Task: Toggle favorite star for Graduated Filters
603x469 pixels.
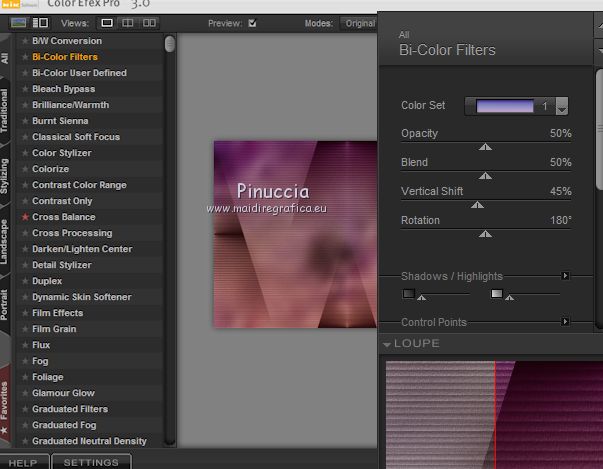Action: 25,409
